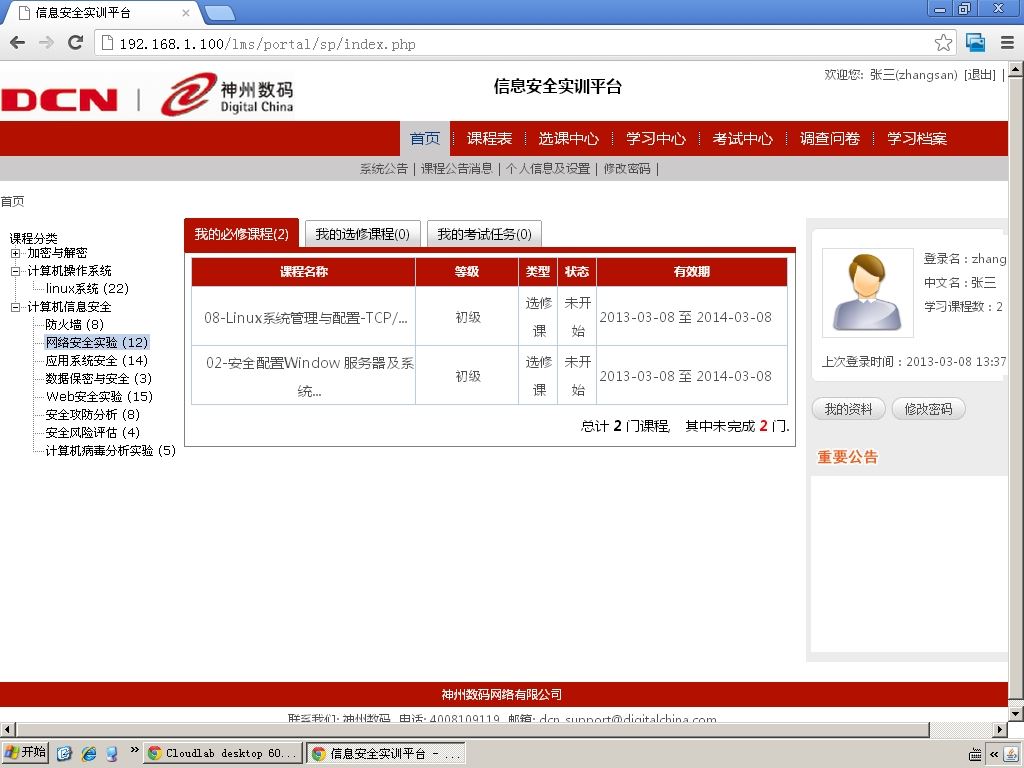
Task: Click the 我的资料 button
Action: tap(848, 409)
